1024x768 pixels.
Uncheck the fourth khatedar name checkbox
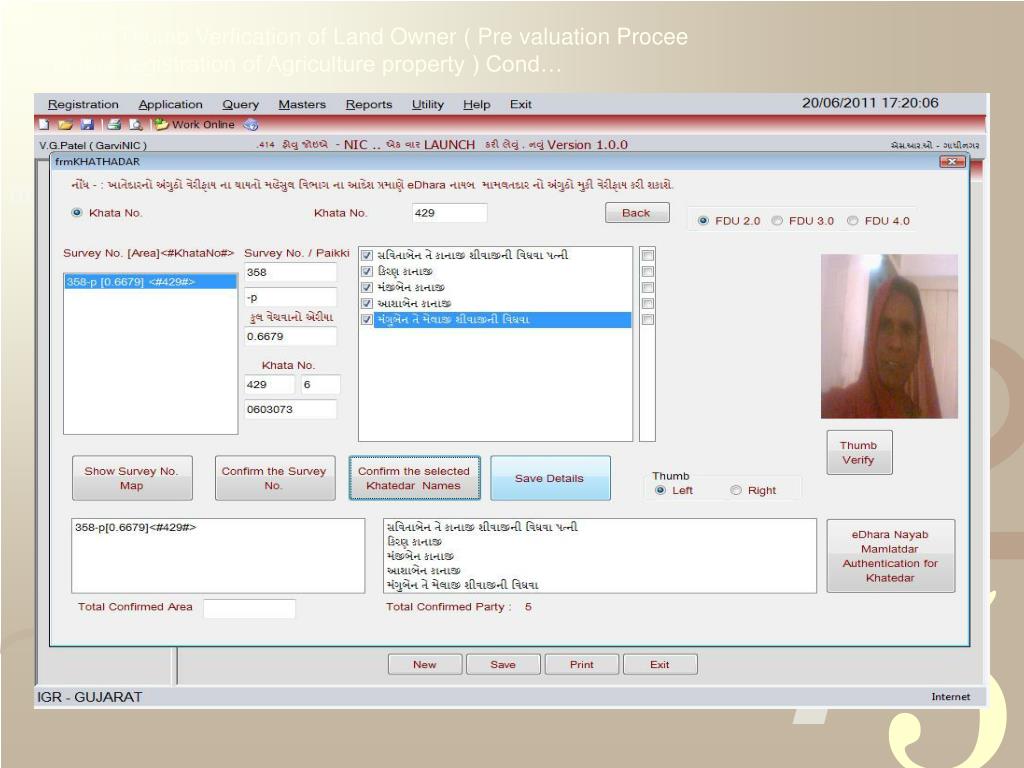367,304
